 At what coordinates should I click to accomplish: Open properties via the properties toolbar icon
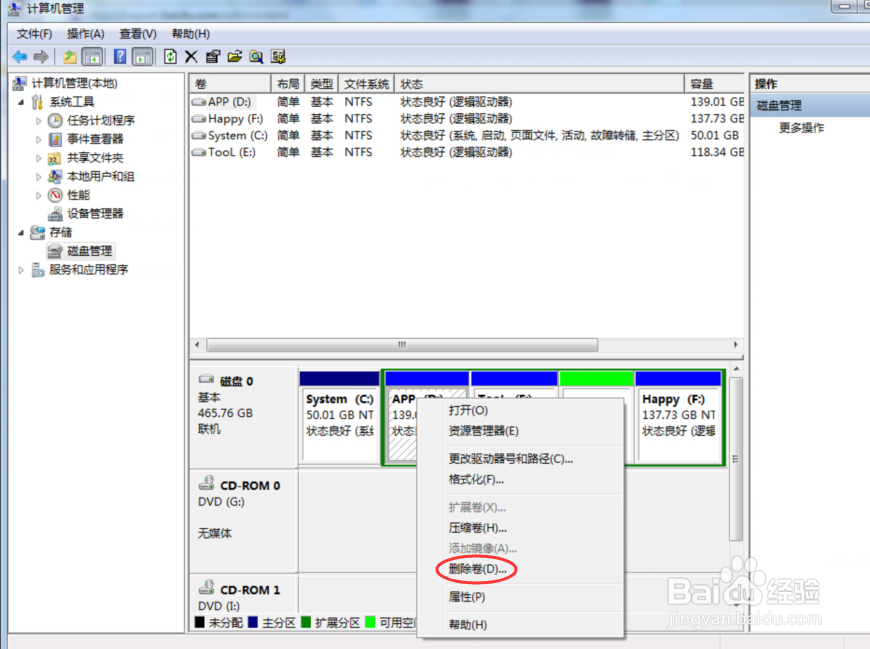[212, 56]
